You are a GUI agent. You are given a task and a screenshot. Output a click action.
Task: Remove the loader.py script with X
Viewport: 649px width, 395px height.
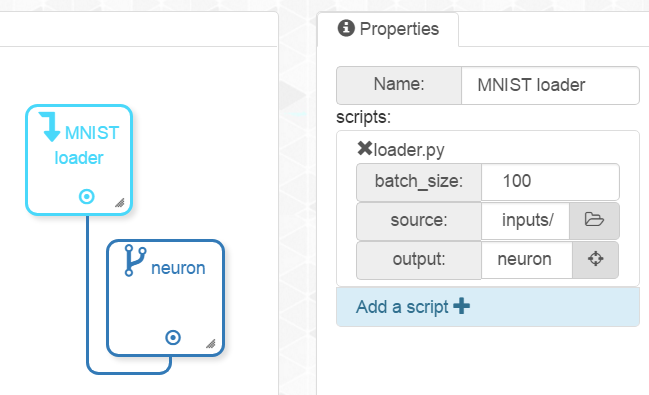point(365,148)
